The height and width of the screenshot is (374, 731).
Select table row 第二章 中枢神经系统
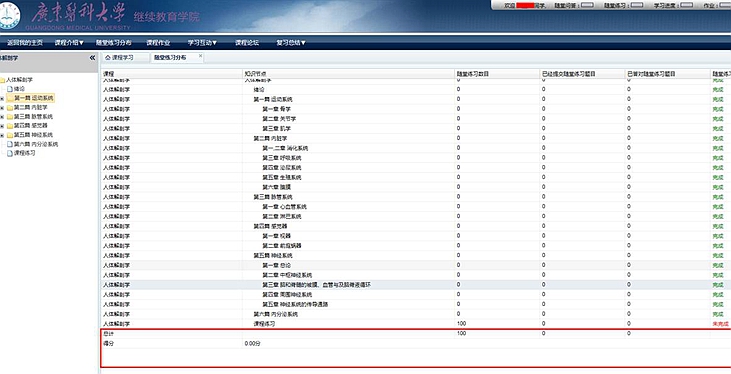tap(416, 275)
